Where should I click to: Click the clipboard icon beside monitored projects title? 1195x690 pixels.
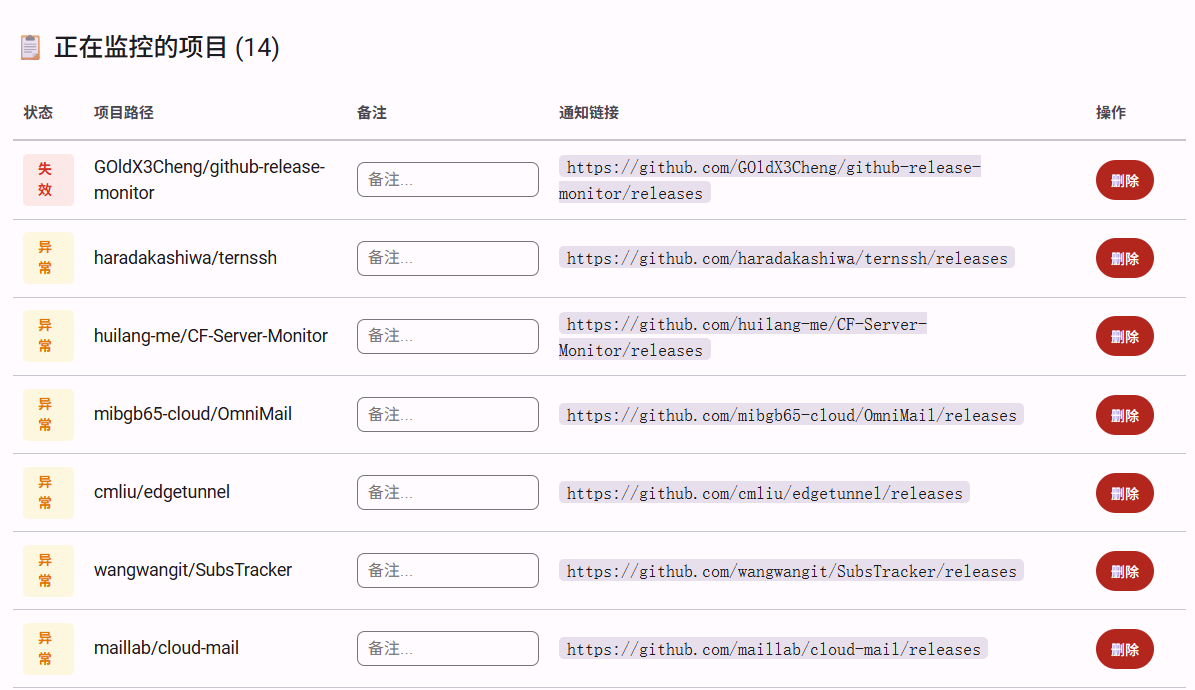[x=30, y=47]
